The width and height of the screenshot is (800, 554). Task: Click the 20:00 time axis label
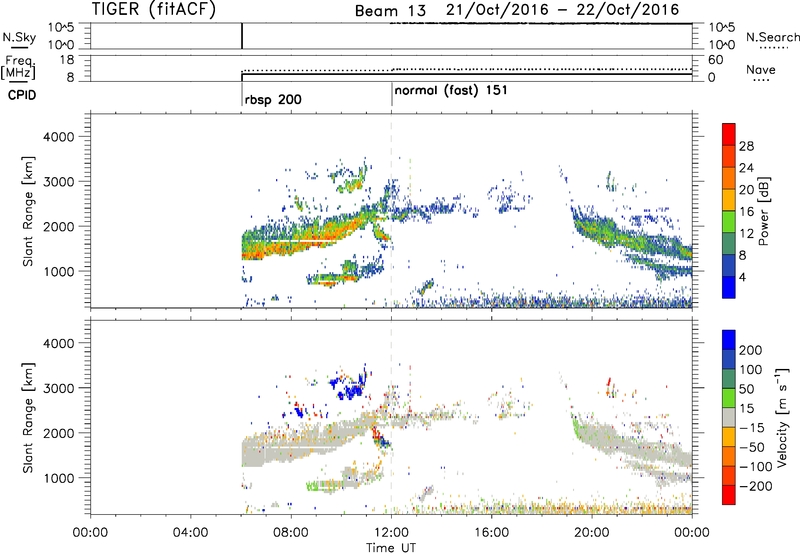tap(592, 533)
